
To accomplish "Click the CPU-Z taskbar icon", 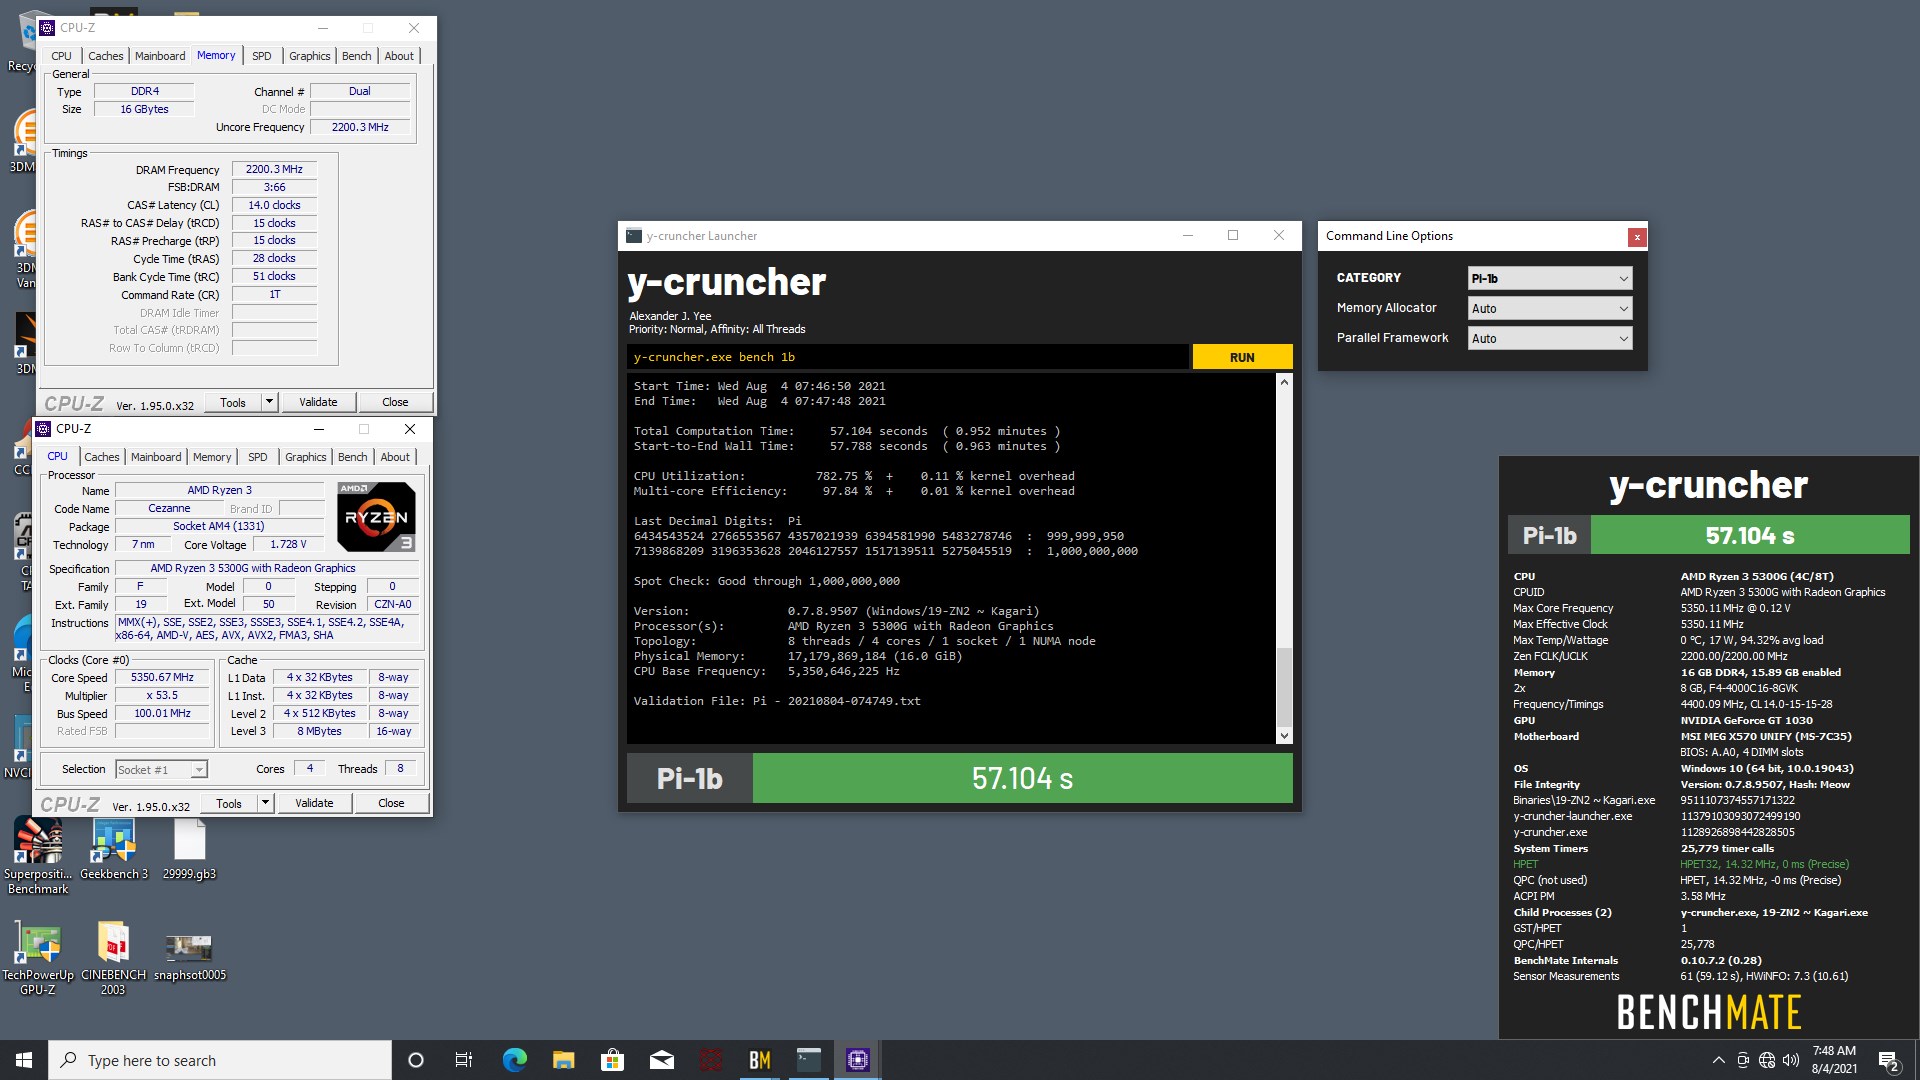I will (857, 1060).
